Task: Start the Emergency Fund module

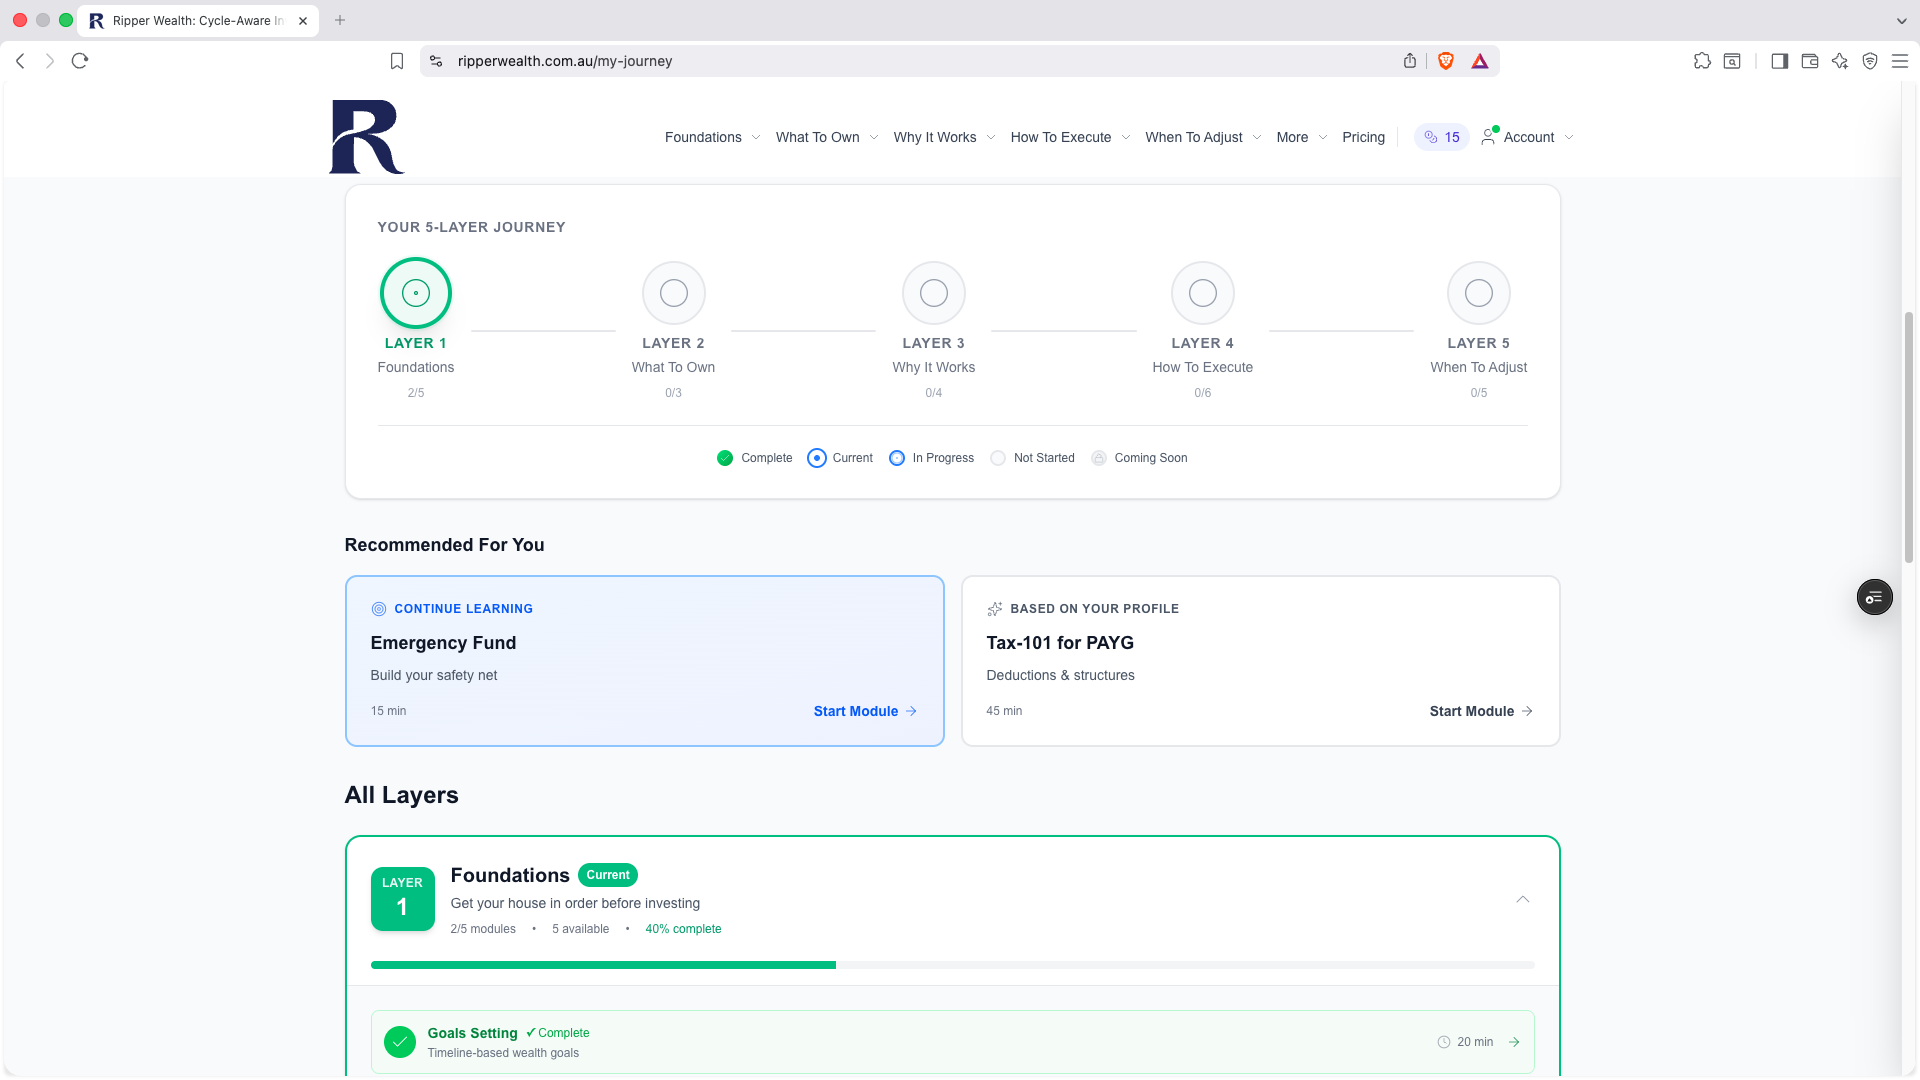Action: (x=865, y=711)
